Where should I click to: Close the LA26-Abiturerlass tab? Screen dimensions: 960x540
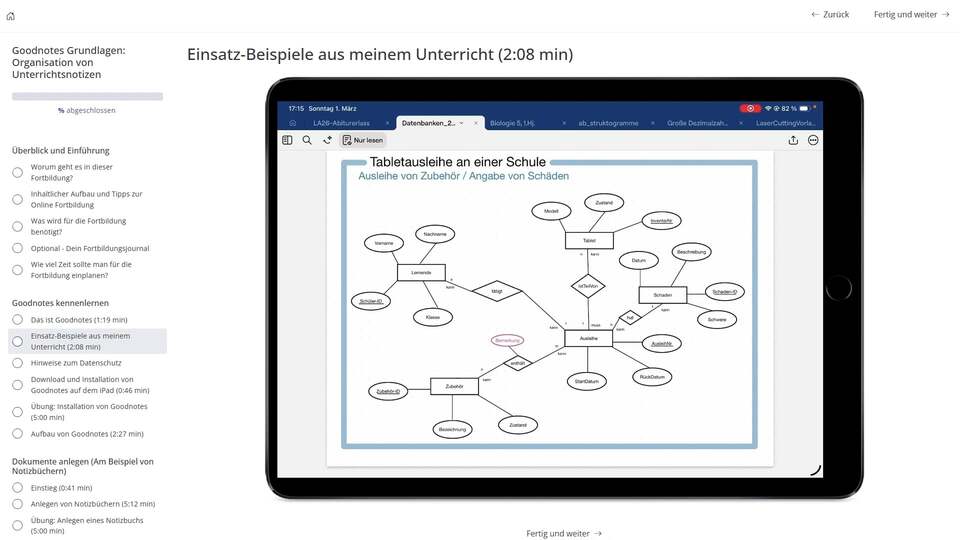click(x=387, y=123)
